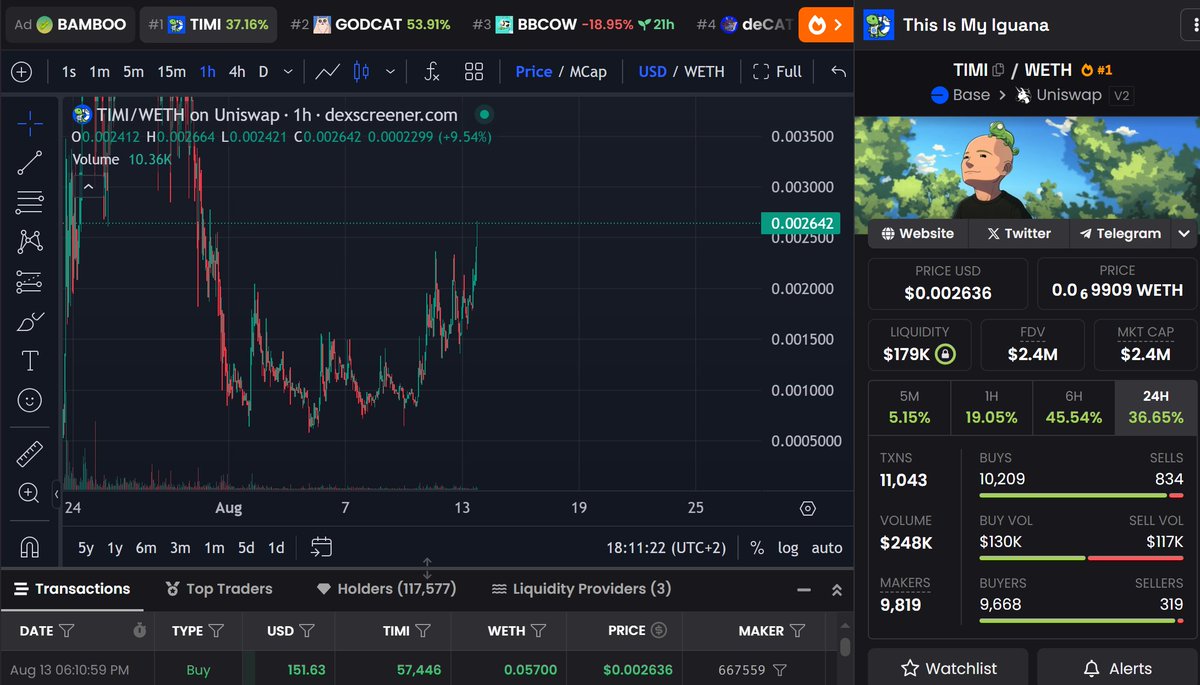1200x685 pixels.
Task: Select the 1h timeframe
Action: click(x=207, y=72)
